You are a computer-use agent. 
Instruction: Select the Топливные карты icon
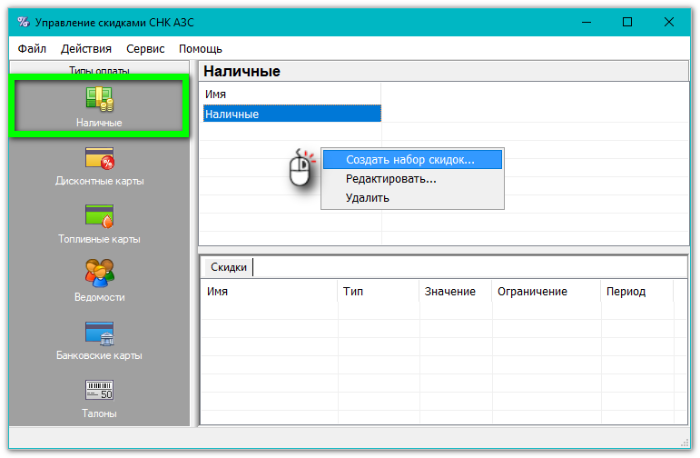(x=99, y=217)
